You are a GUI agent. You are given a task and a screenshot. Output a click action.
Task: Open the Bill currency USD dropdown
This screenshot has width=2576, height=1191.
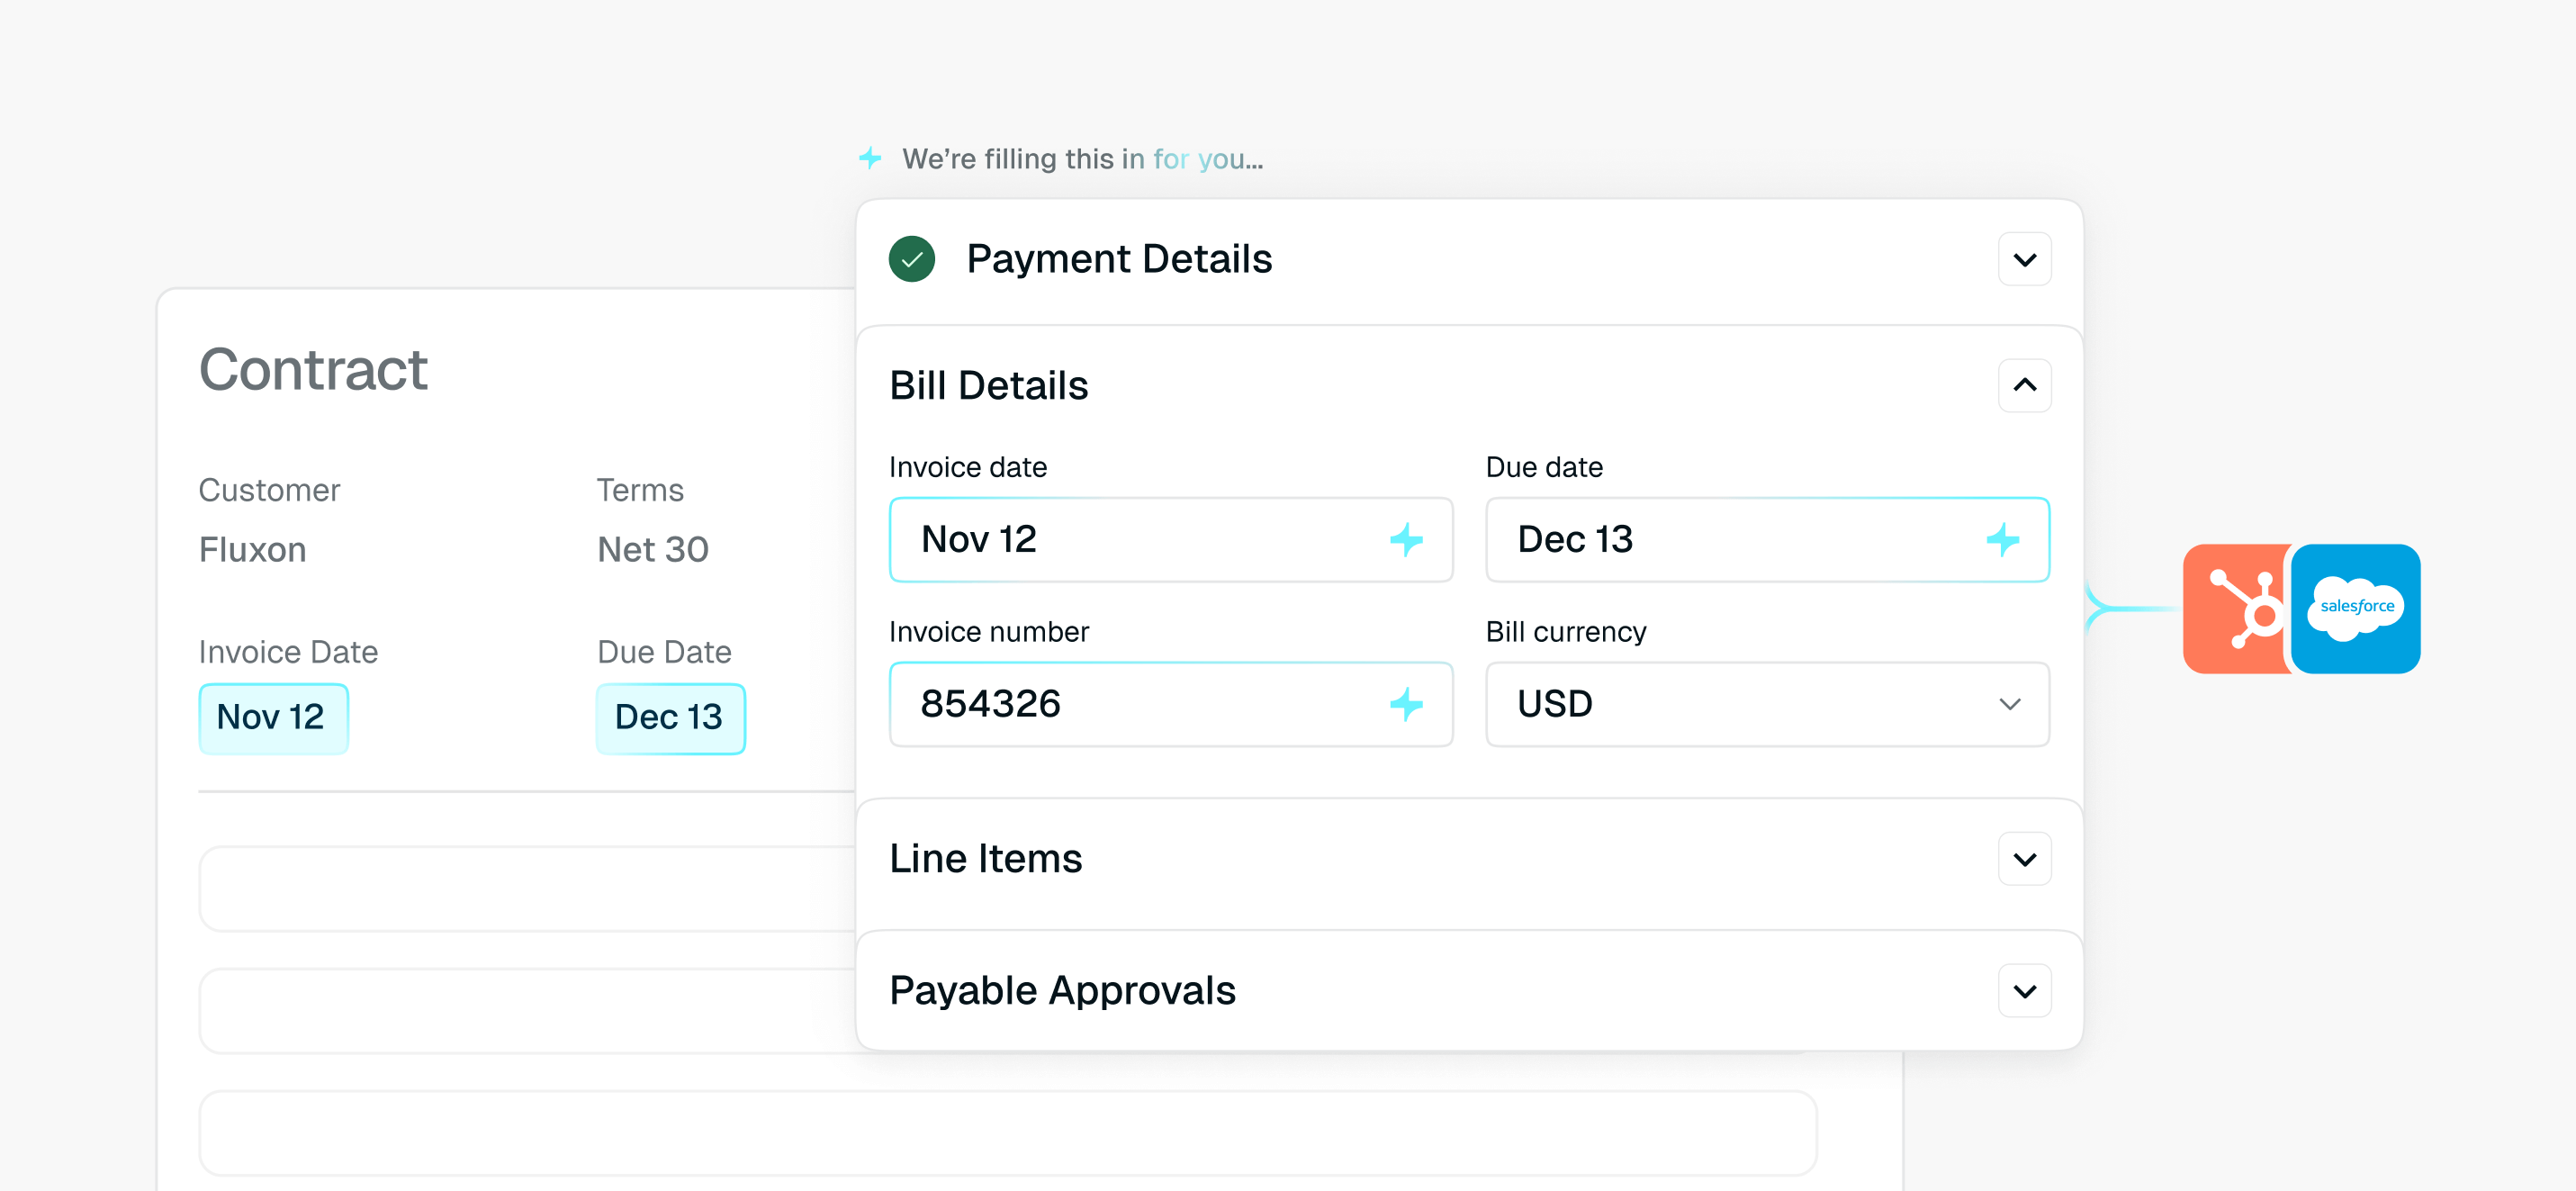pyautogui.click(x=1767, y=704)
